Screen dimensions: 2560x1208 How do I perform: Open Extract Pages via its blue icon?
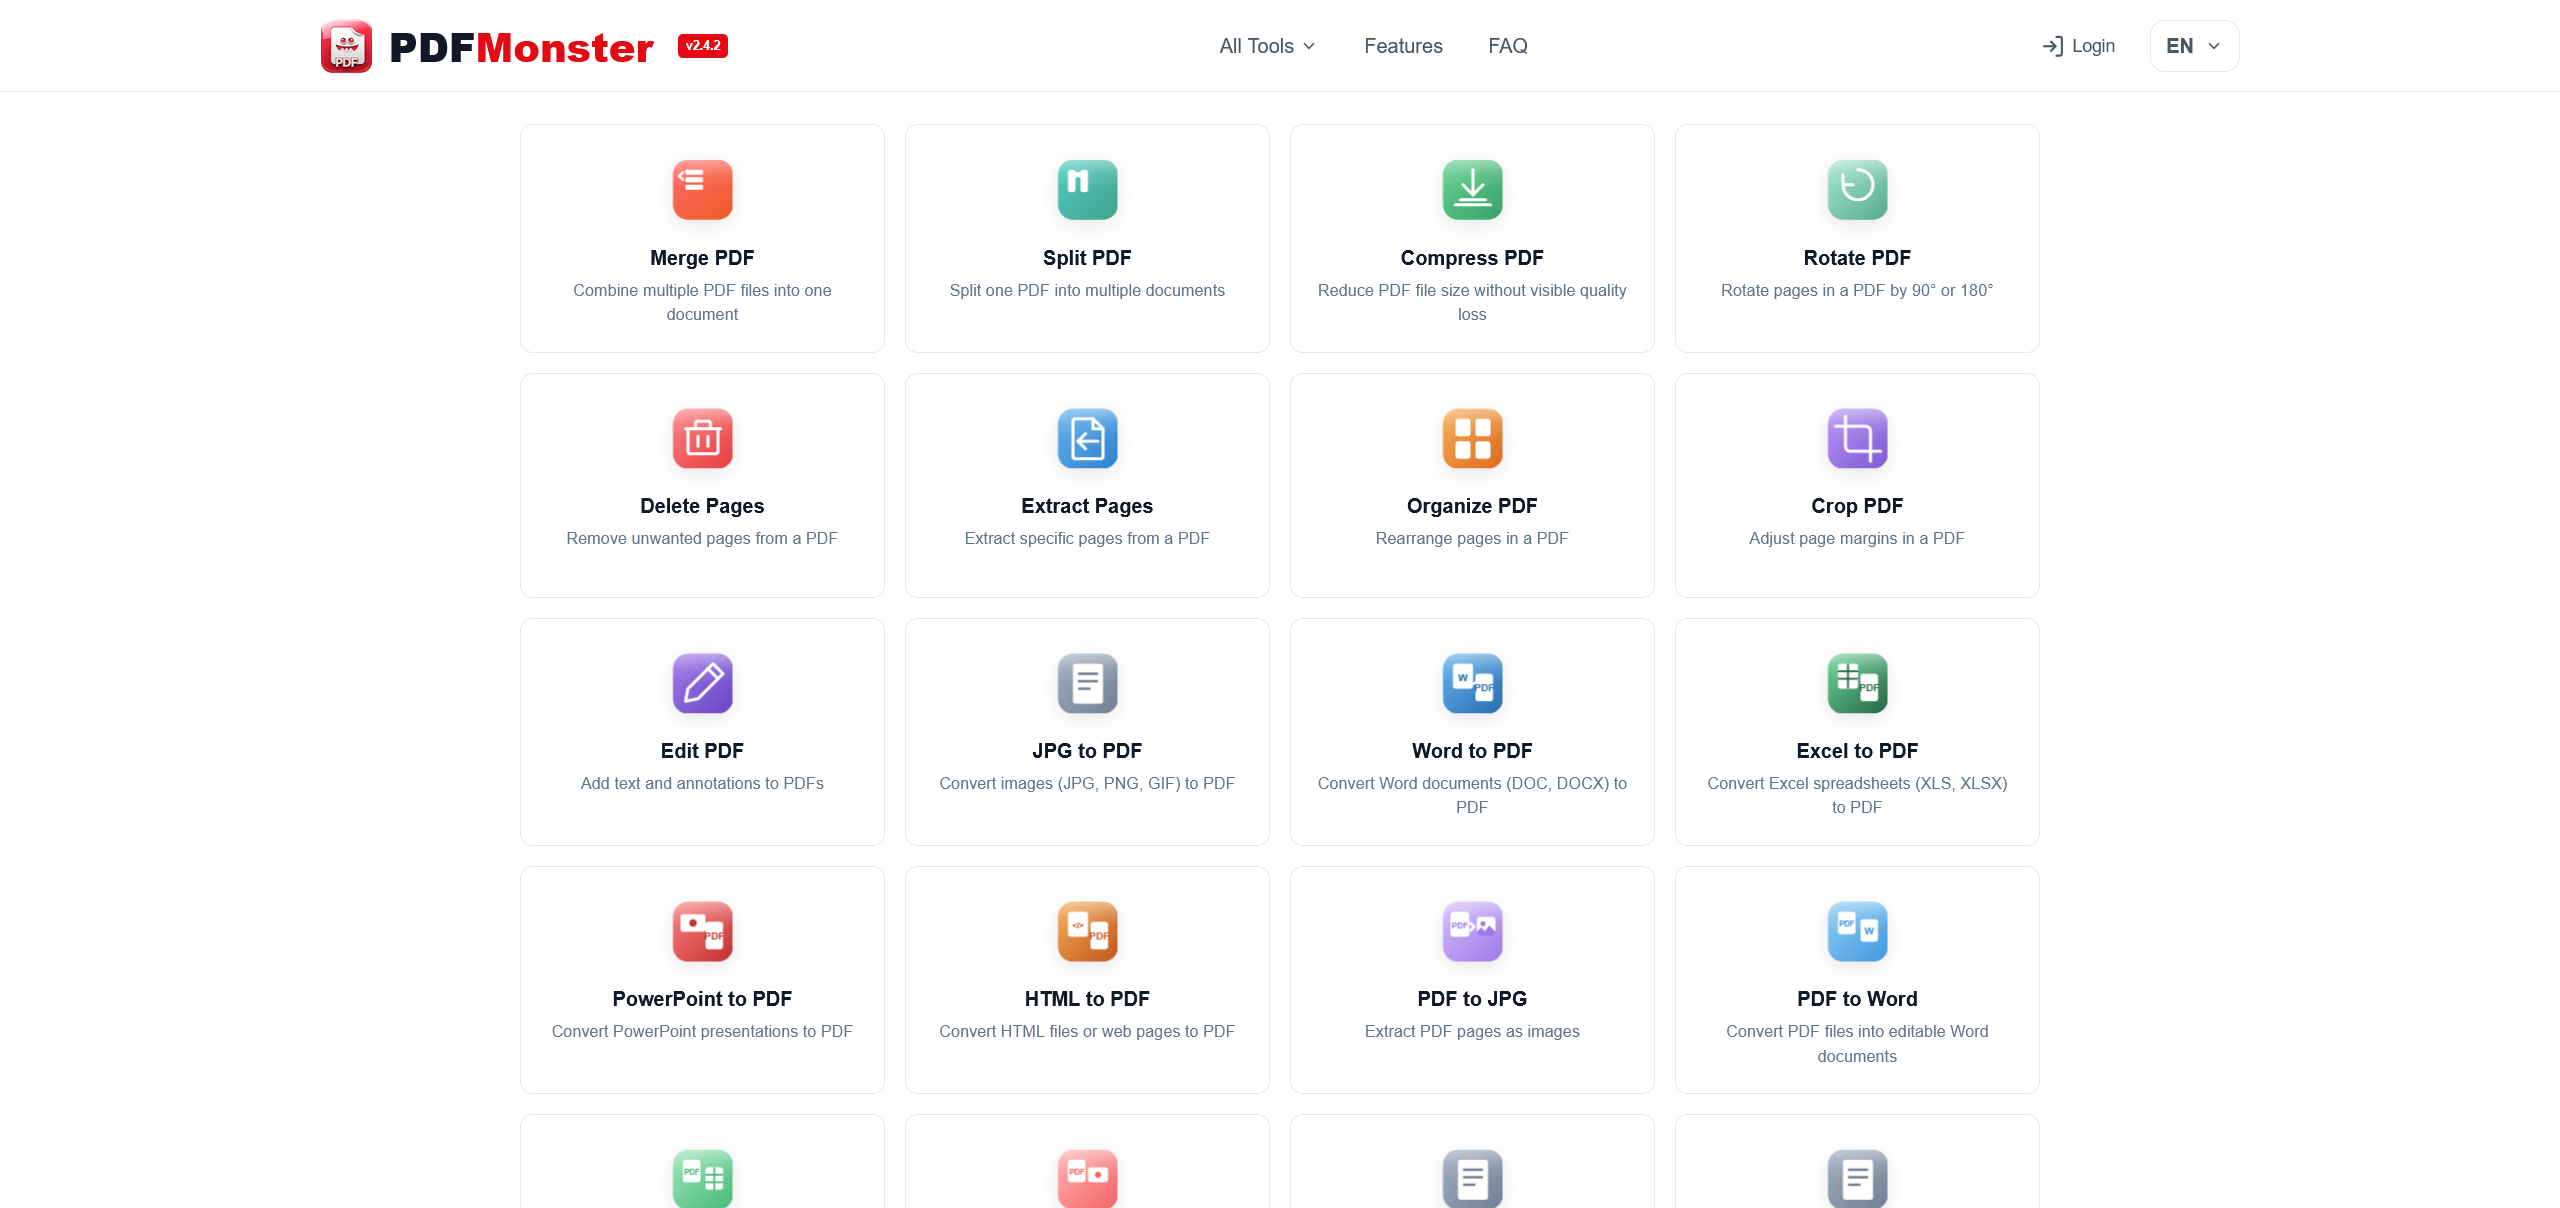point(1086,438)
